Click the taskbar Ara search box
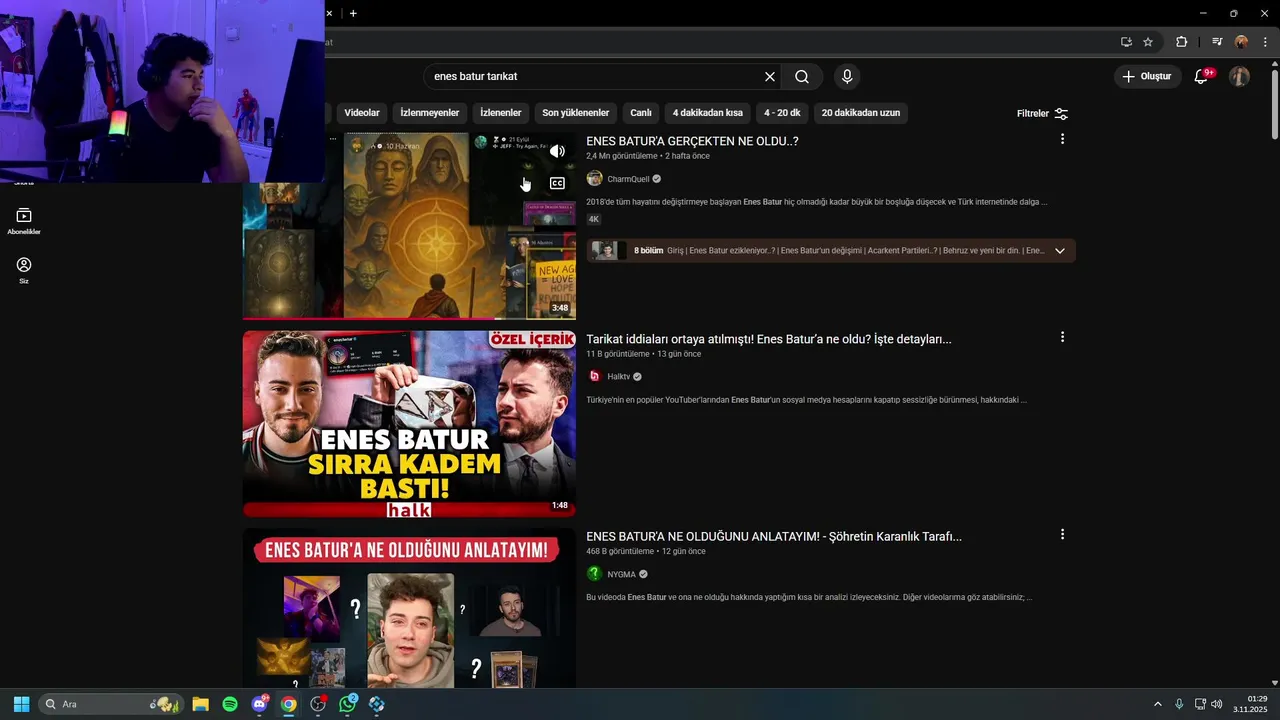 pyautogui.click(x=111, y=704)
